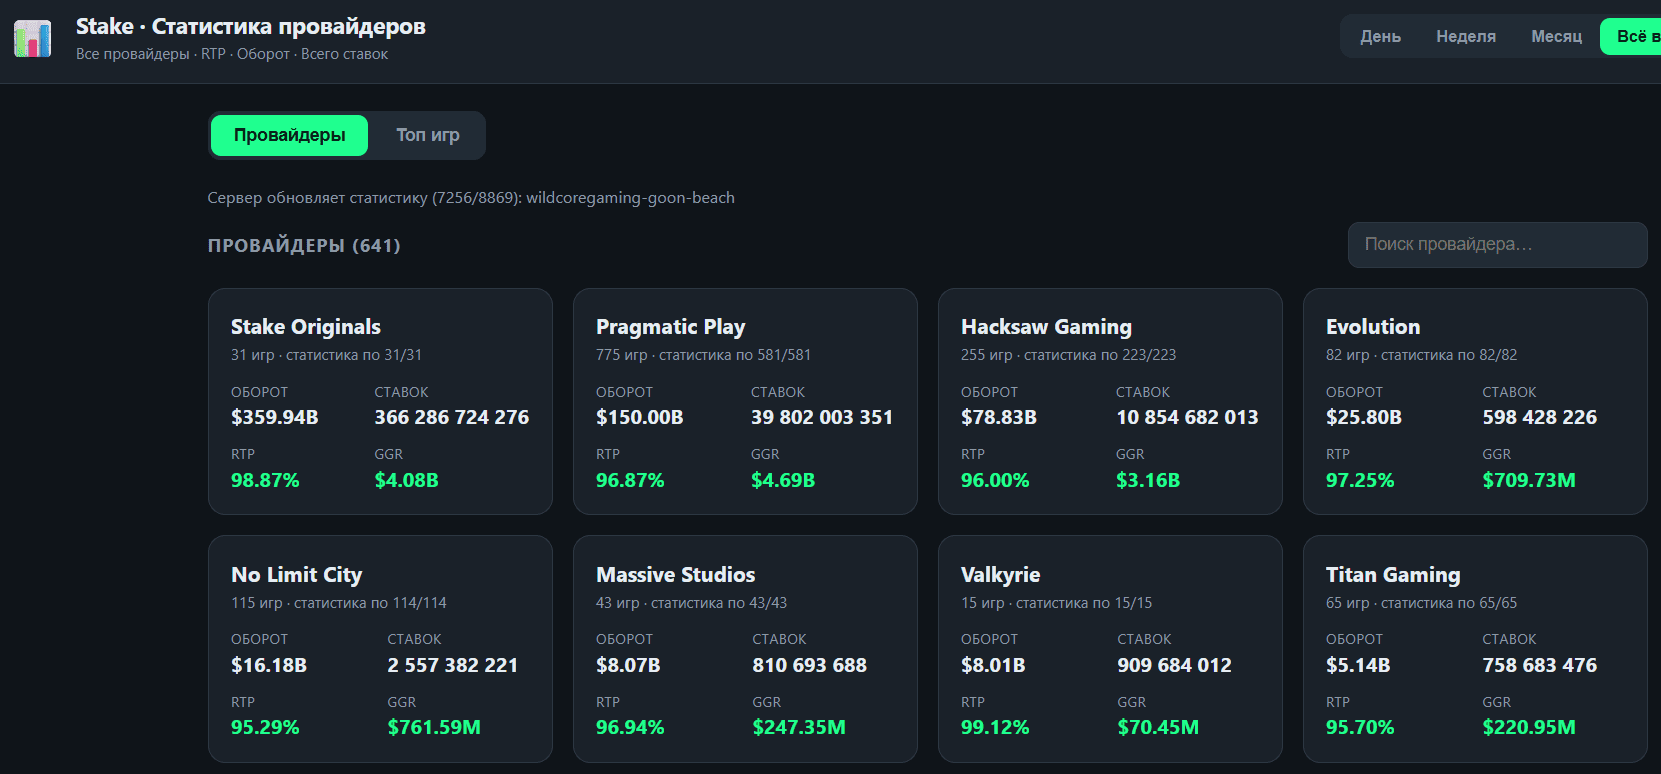This screenshot has width=1661, height=774.
Task: Click Valkyrie RTP 99.12%
Action: [995, 727]
